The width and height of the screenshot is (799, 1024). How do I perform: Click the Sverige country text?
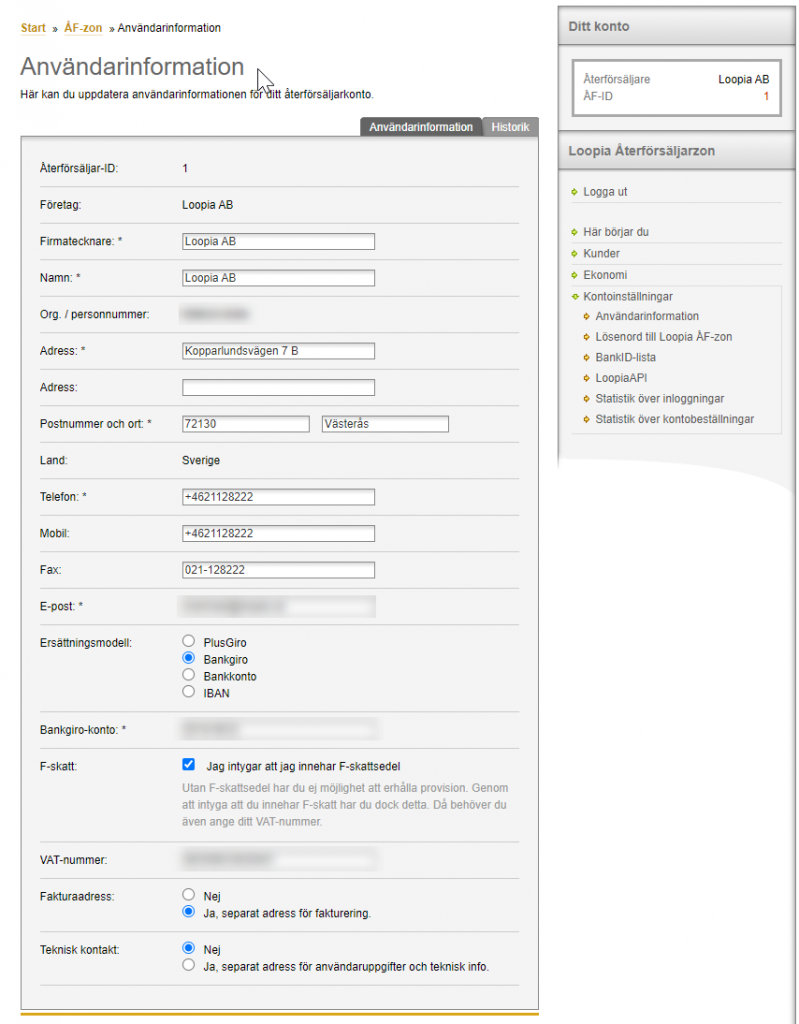point(201,460)
